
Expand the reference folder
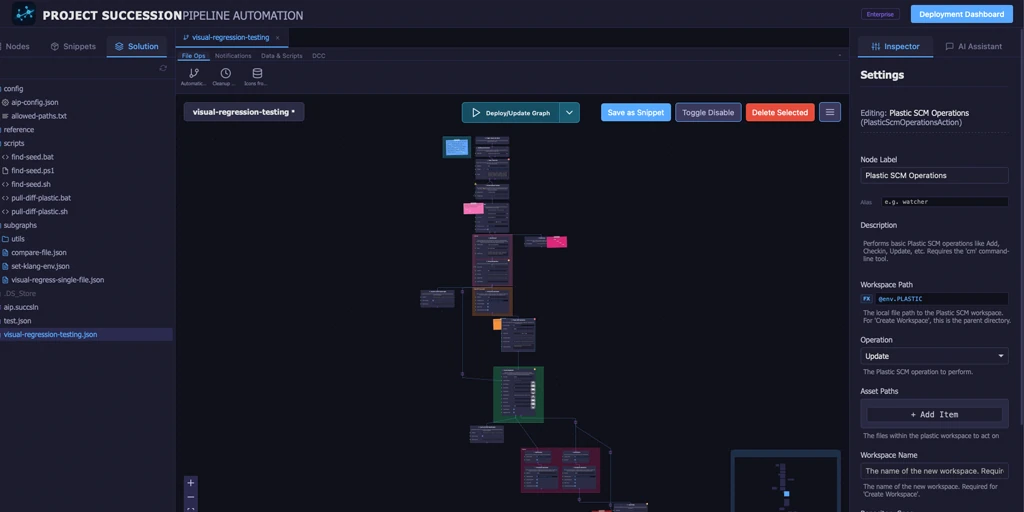[19, 130]
